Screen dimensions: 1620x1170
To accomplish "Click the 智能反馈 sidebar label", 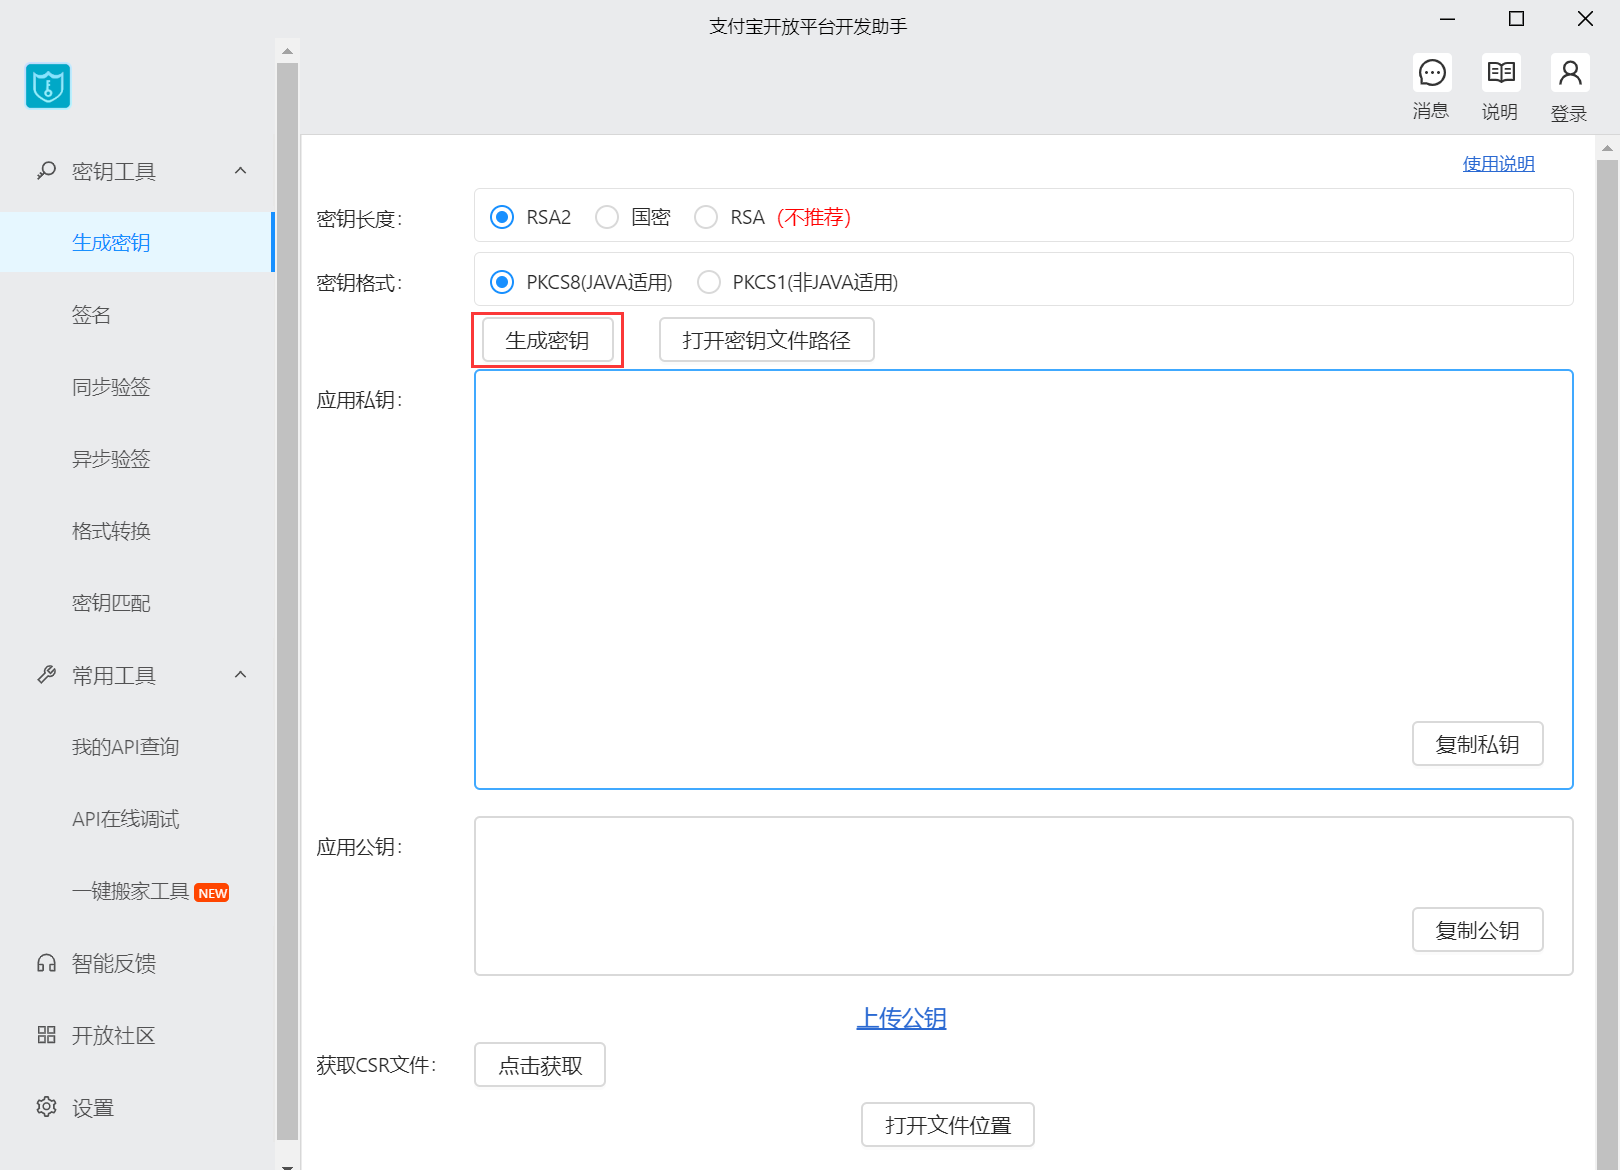I will (114, 963).
